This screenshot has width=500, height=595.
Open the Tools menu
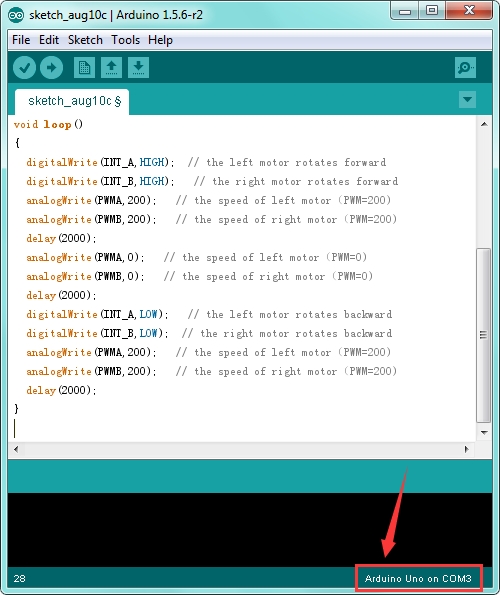tap(125, 40)
